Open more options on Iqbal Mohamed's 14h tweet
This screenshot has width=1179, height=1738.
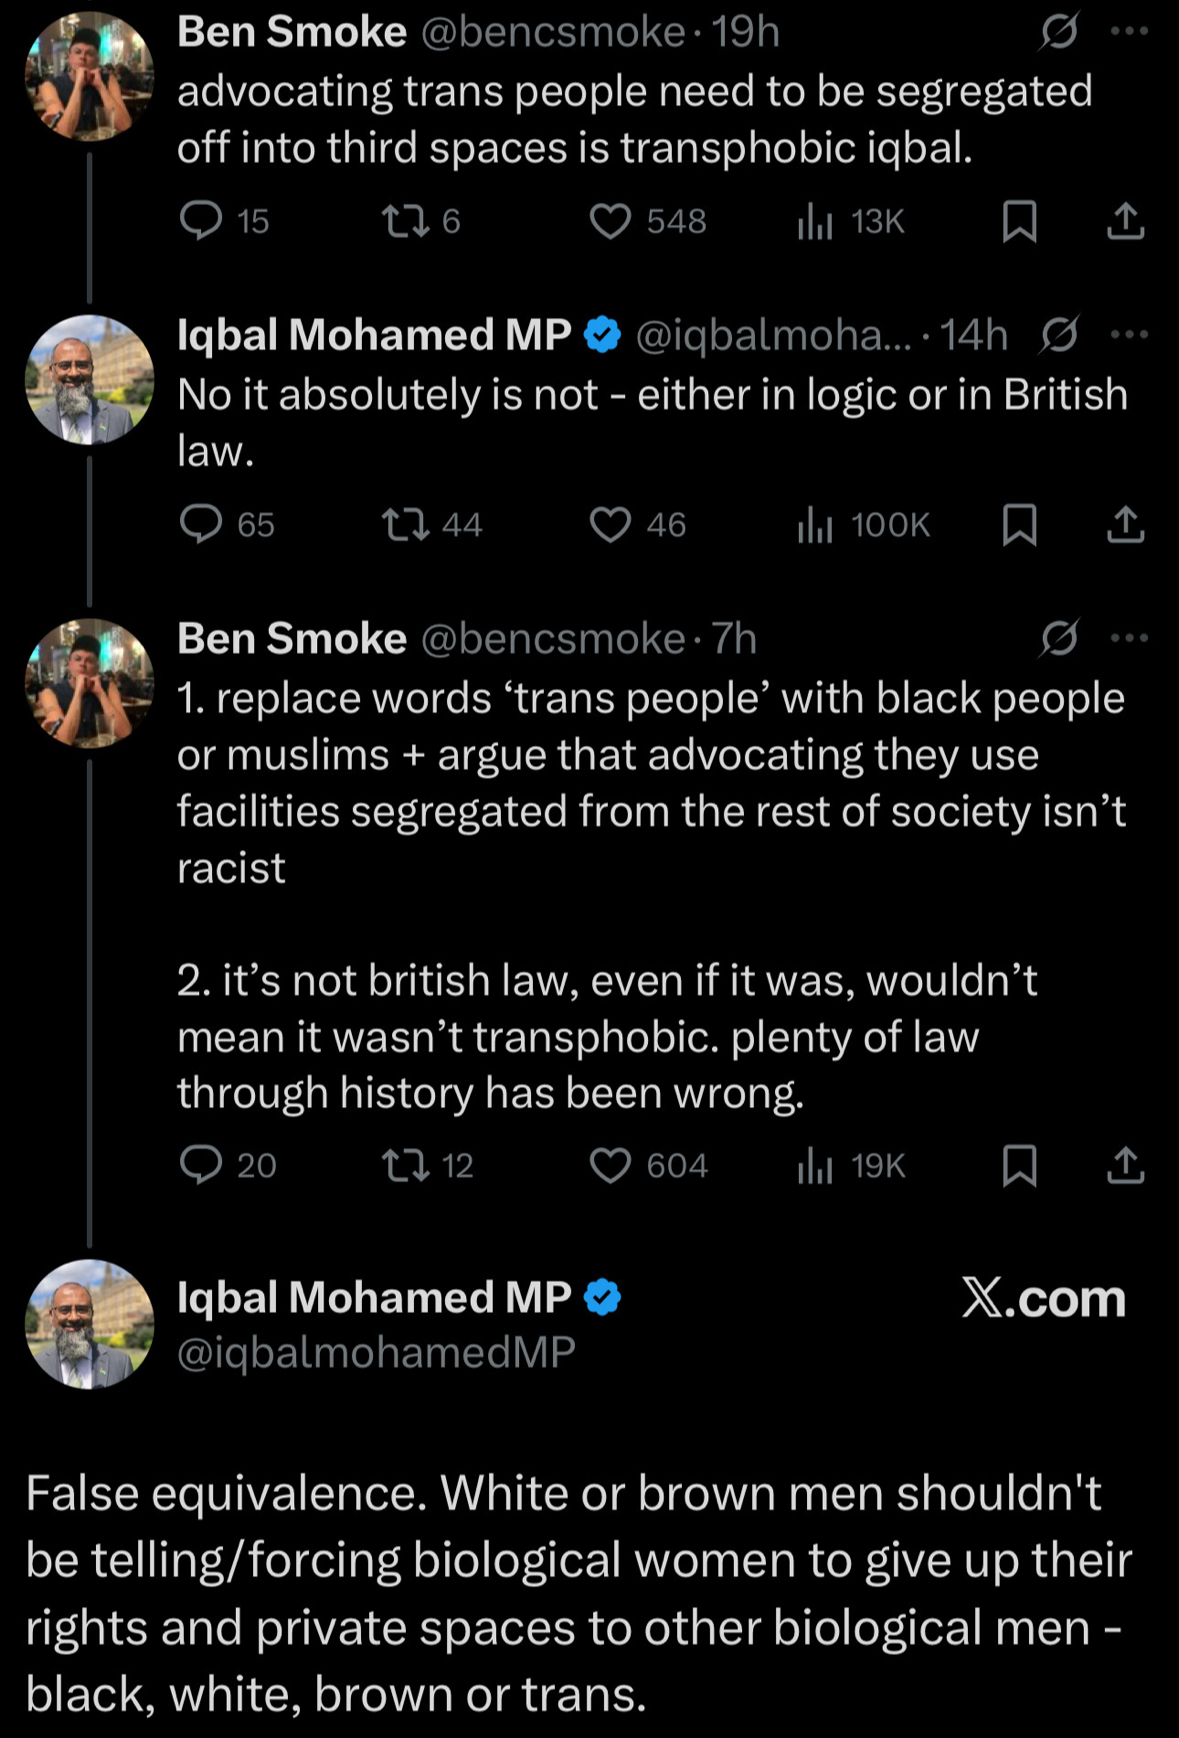[1129, 335]
